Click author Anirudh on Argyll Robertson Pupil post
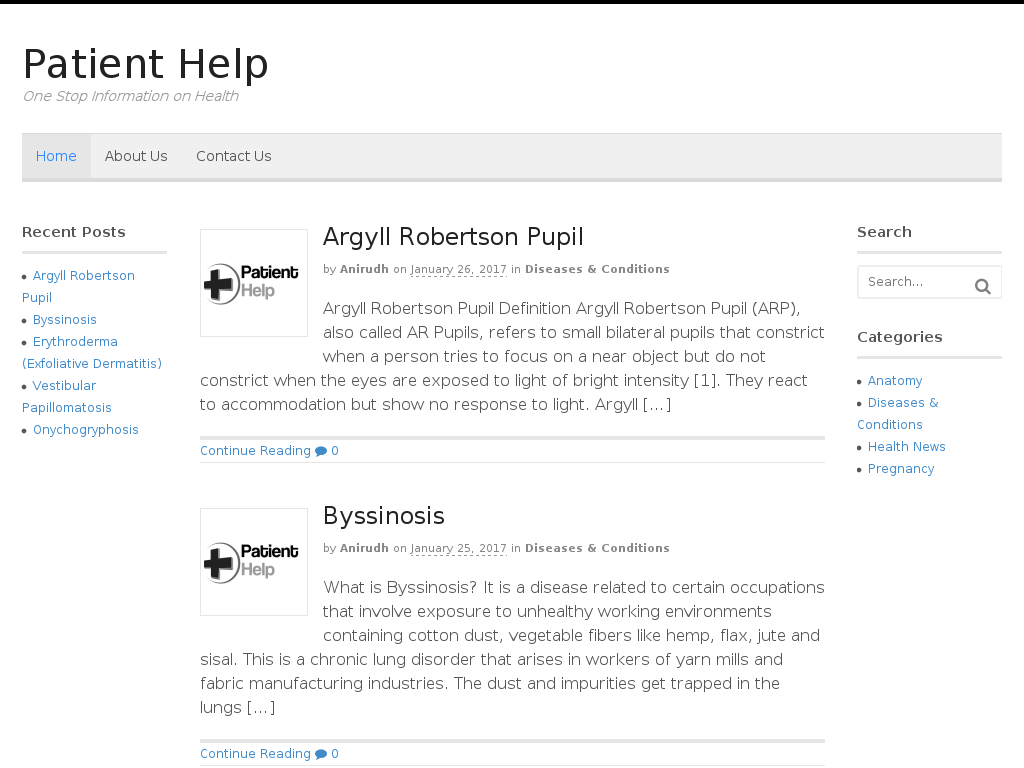This screenshot has height=768, width=1024. click(364, 269)
